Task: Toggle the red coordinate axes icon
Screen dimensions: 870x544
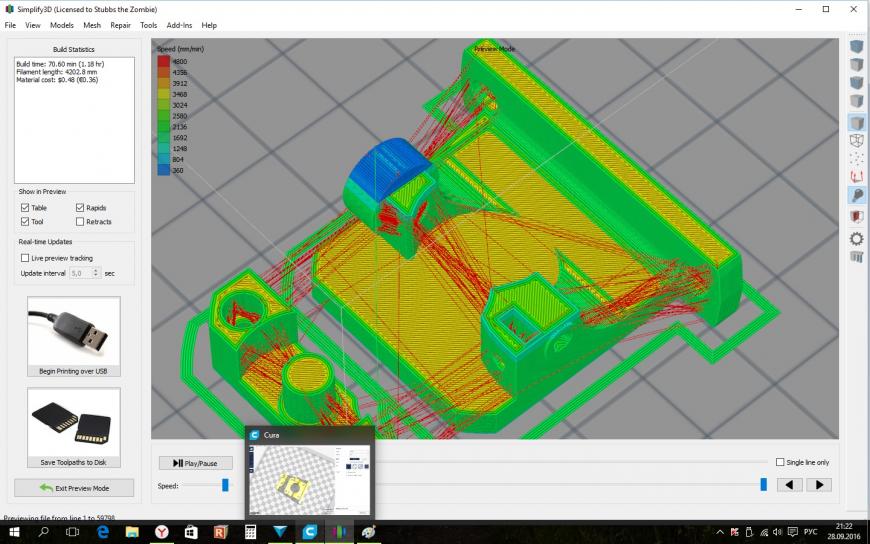Action: tap(857, 177)
